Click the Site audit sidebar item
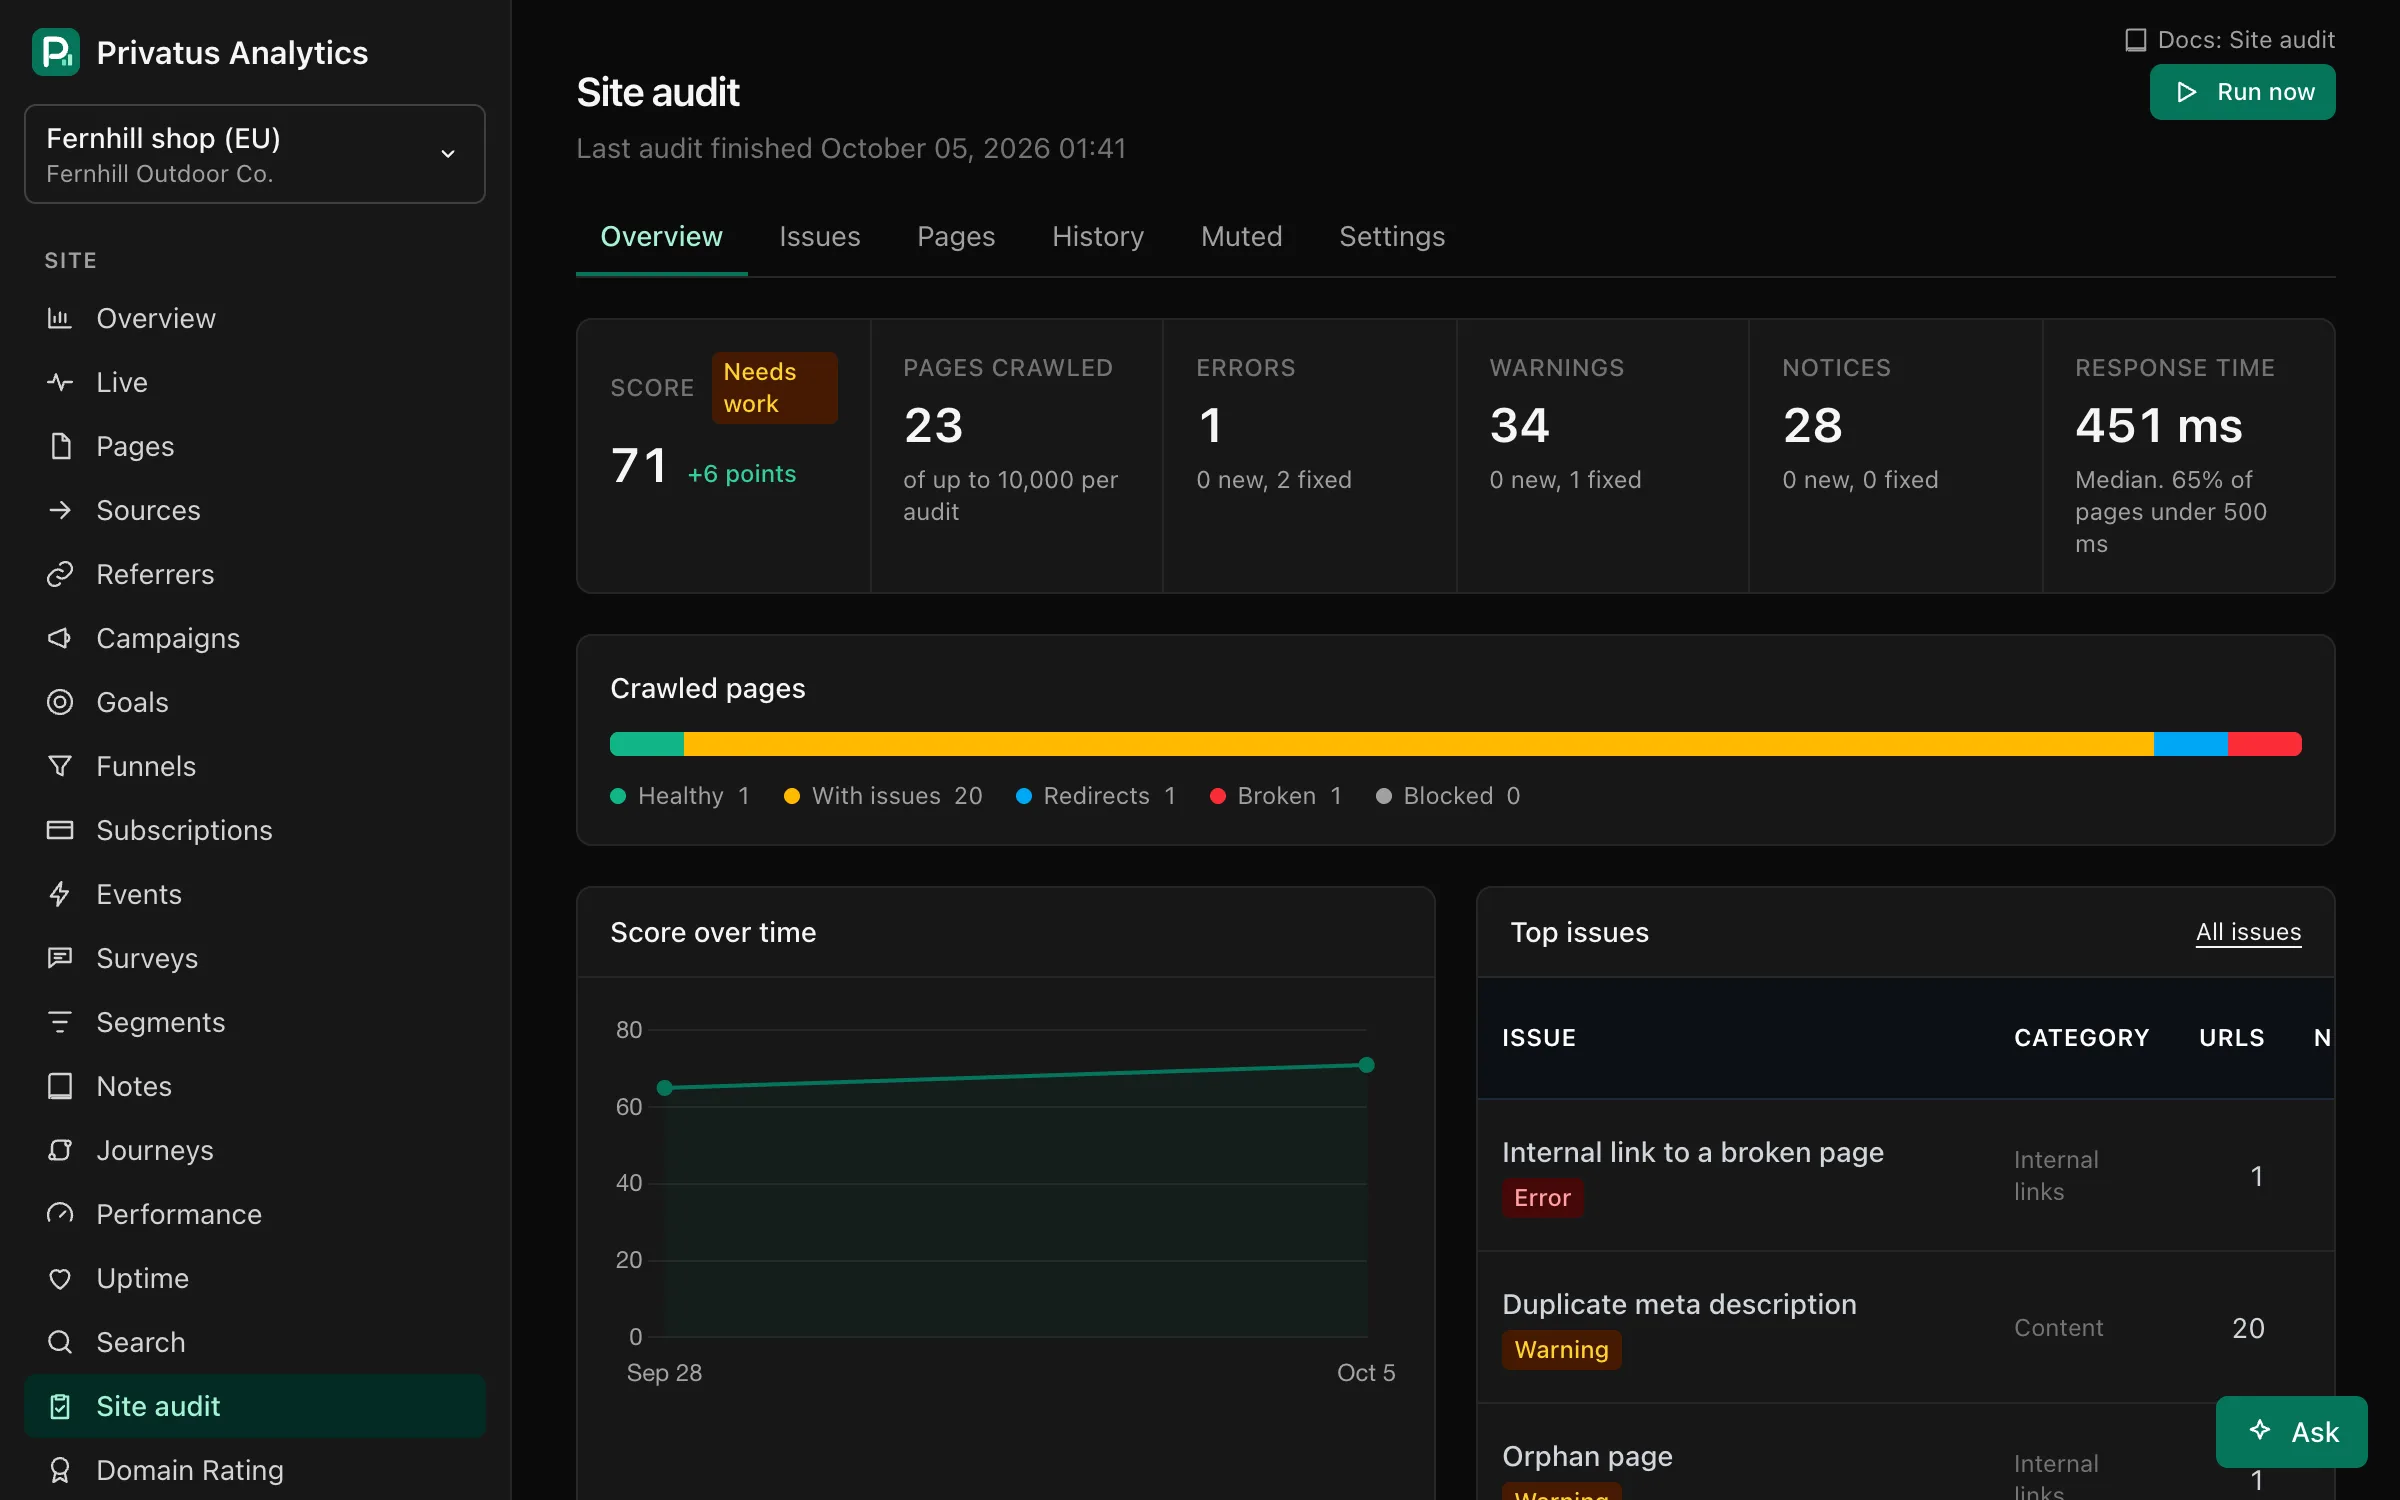 tap(255, 1406)
